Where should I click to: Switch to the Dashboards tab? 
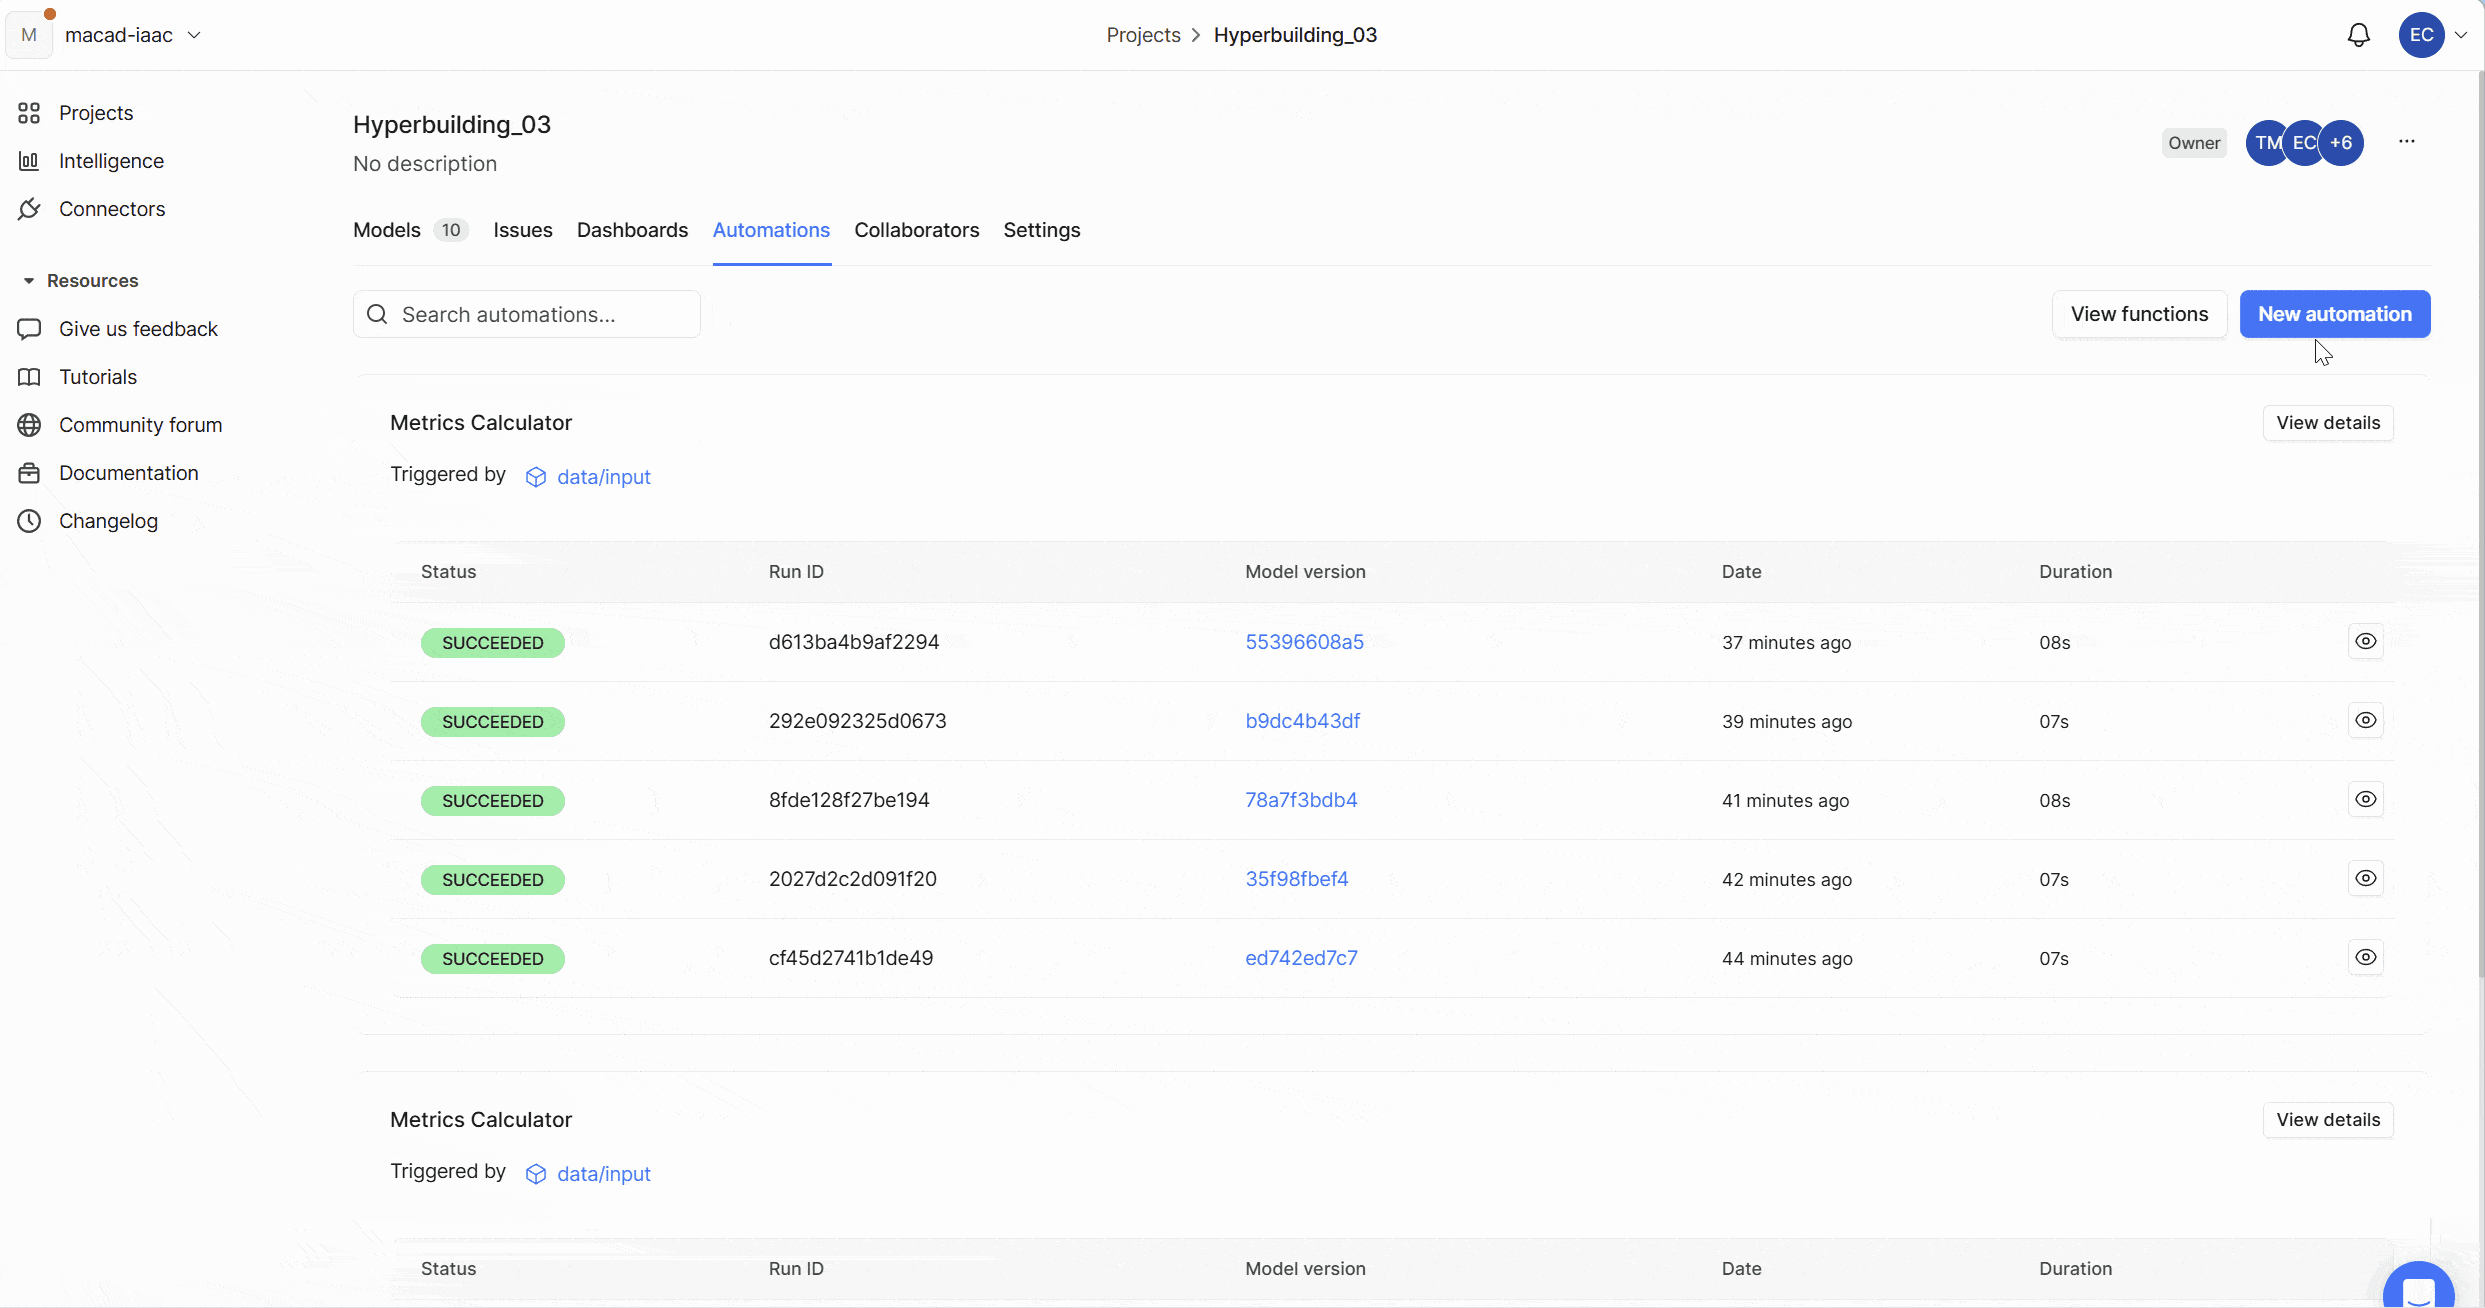tap(632, 230)
